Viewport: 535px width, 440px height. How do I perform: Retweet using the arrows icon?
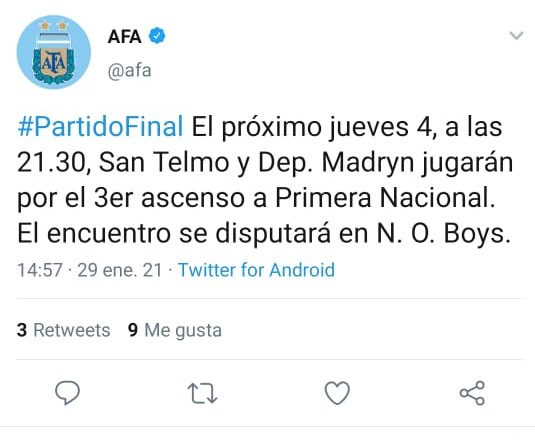(x=202, y=393)
